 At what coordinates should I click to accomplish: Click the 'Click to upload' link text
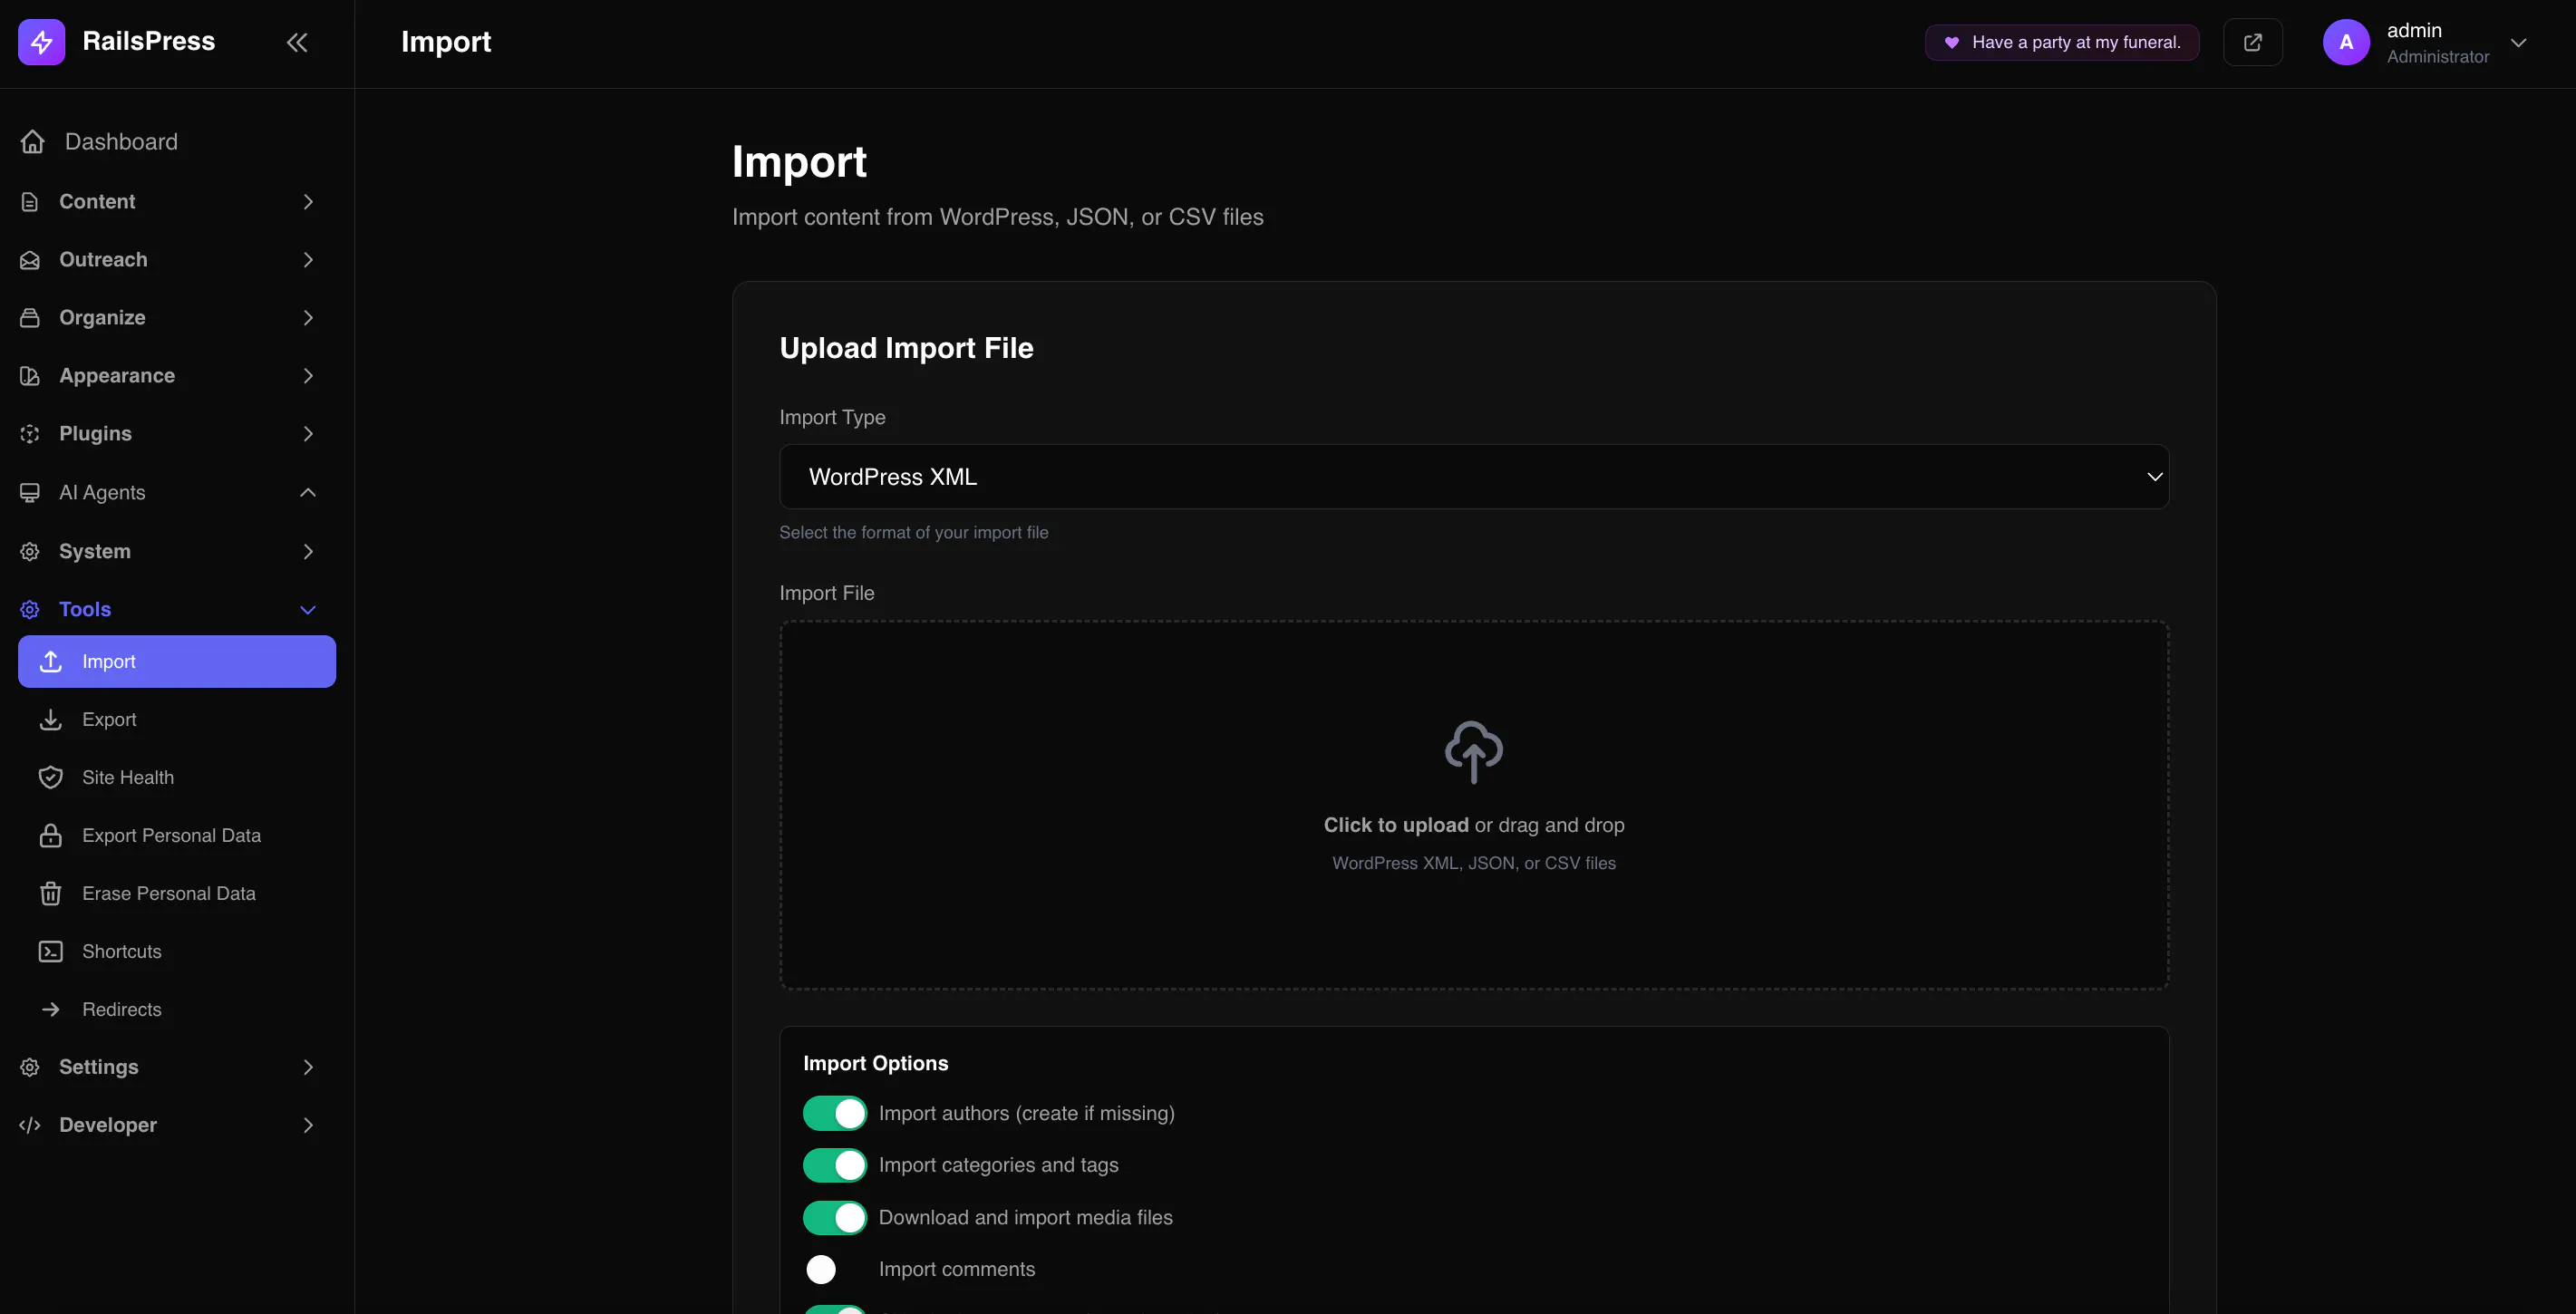pyautogui.click(x=1396, y=826)
